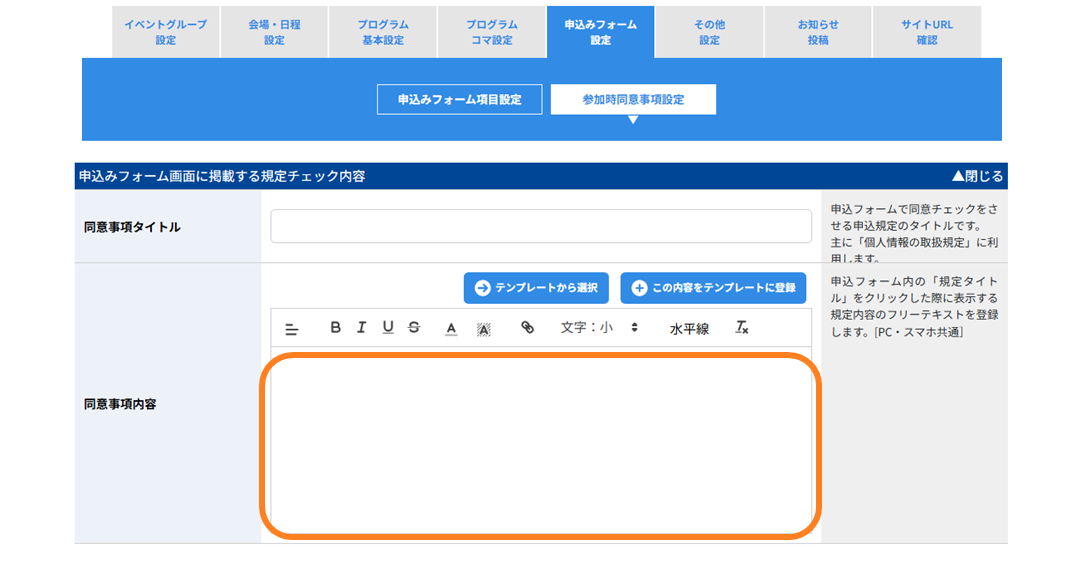
Task: Click the この内容をテンプレートに登録 button
Action: pyautogui.click(x=713, y=288)
